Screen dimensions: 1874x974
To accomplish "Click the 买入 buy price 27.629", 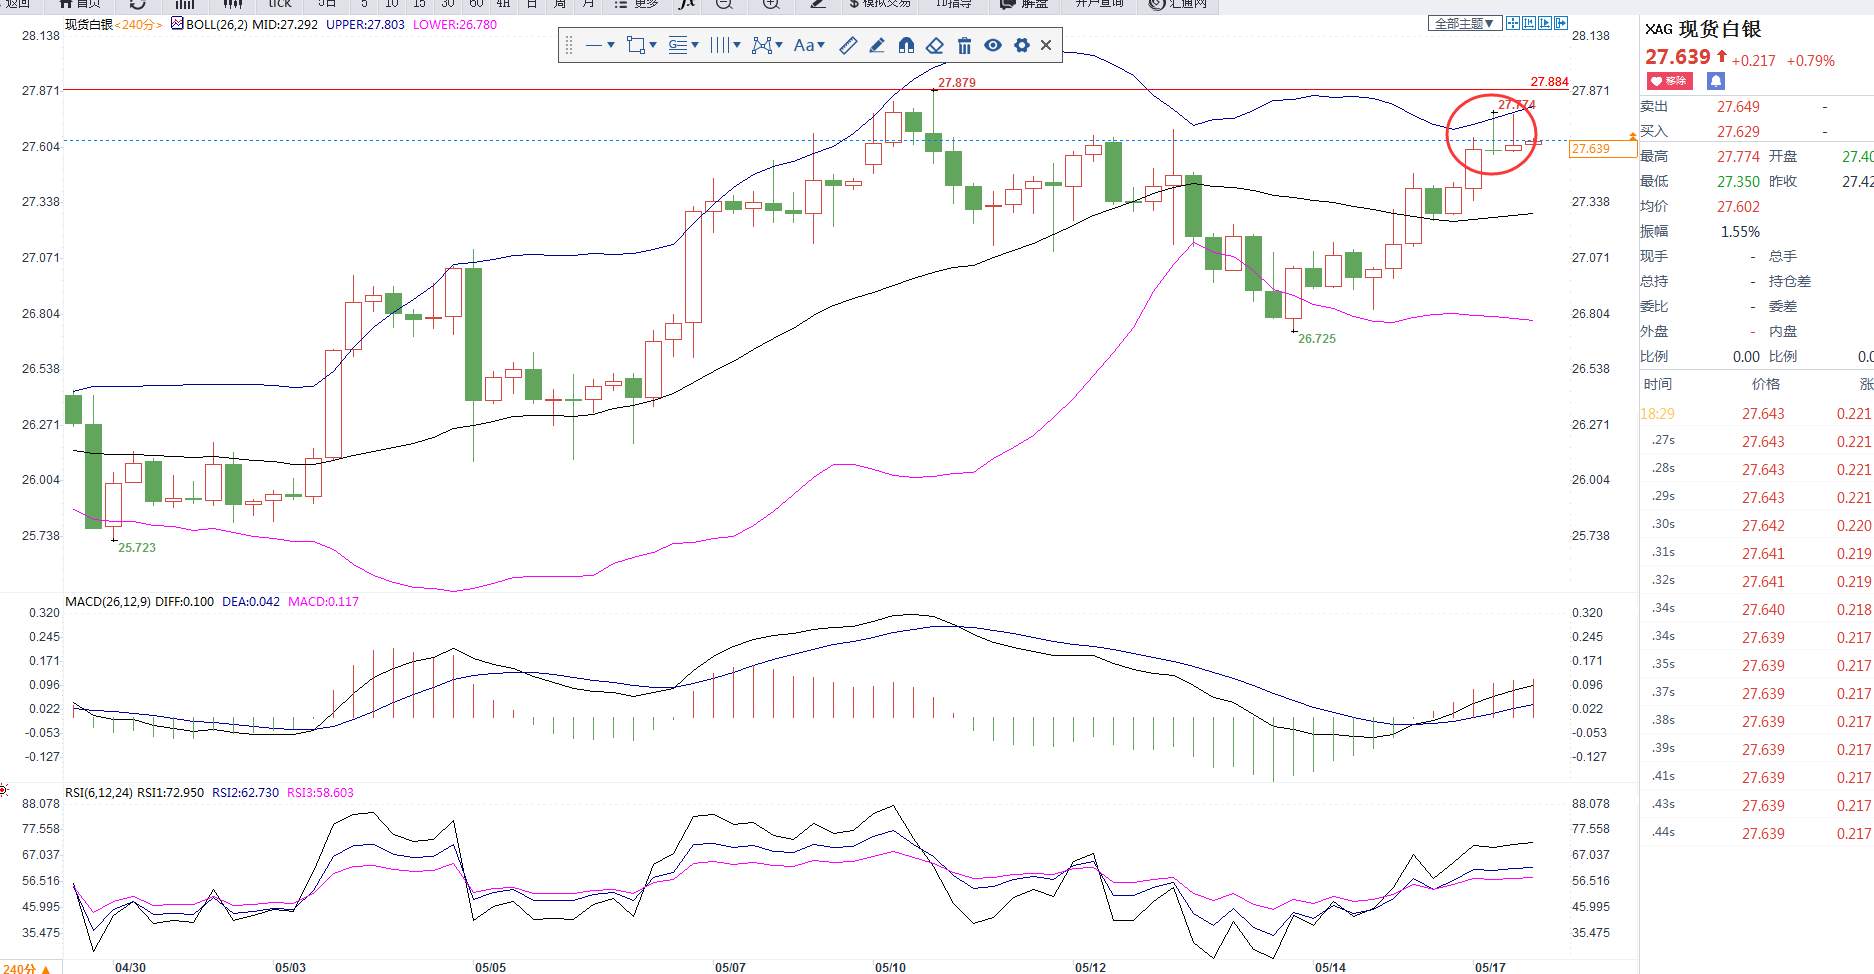I will tap(1738, 132).
